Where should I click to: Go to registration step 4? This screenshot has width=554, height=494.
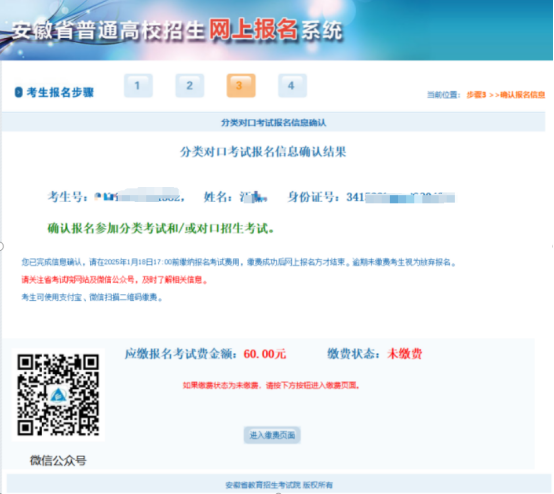[x=292, y=86]
